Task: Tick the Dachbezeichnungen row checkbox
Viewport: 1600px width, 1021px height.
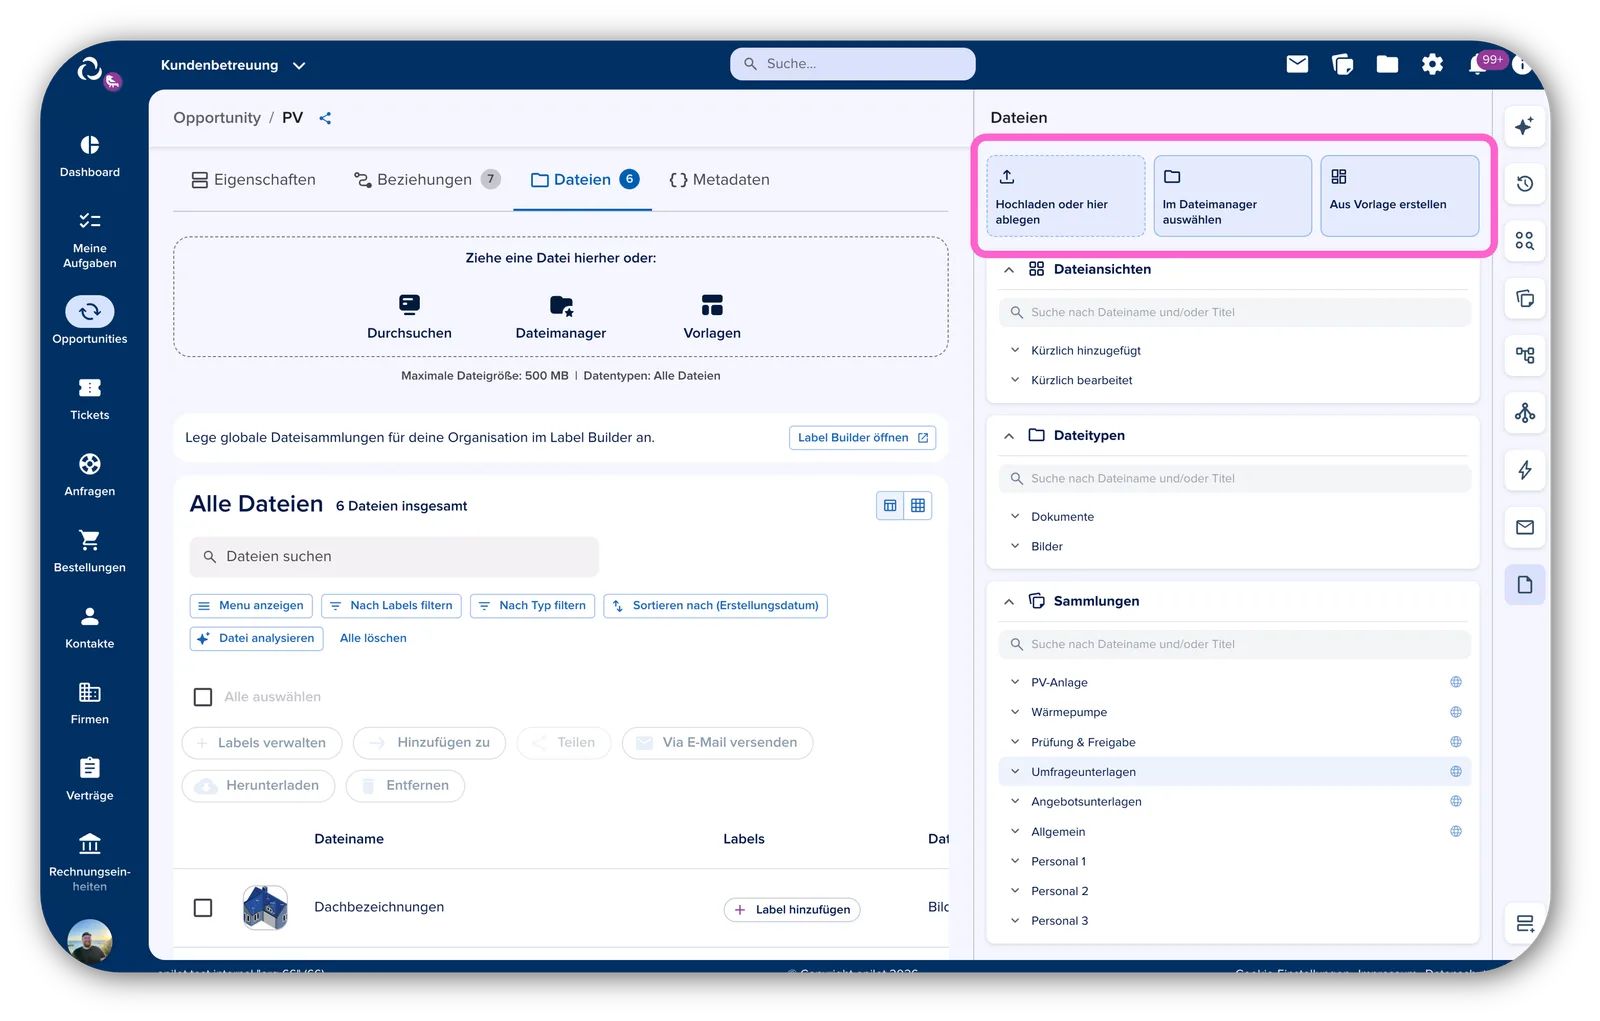Action: pyautogui.click(x=203, y=907)
